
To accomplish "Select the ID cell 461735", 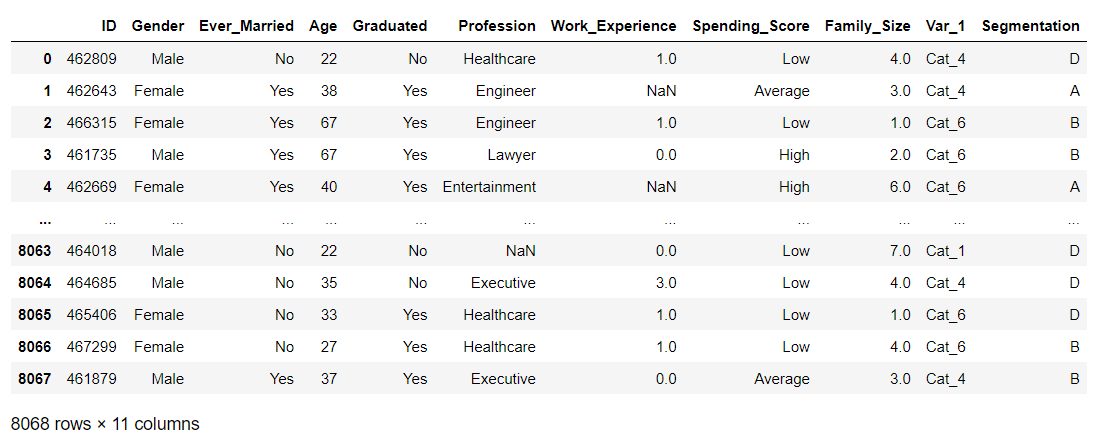I will pyautogui.click(x=92, y=155).
